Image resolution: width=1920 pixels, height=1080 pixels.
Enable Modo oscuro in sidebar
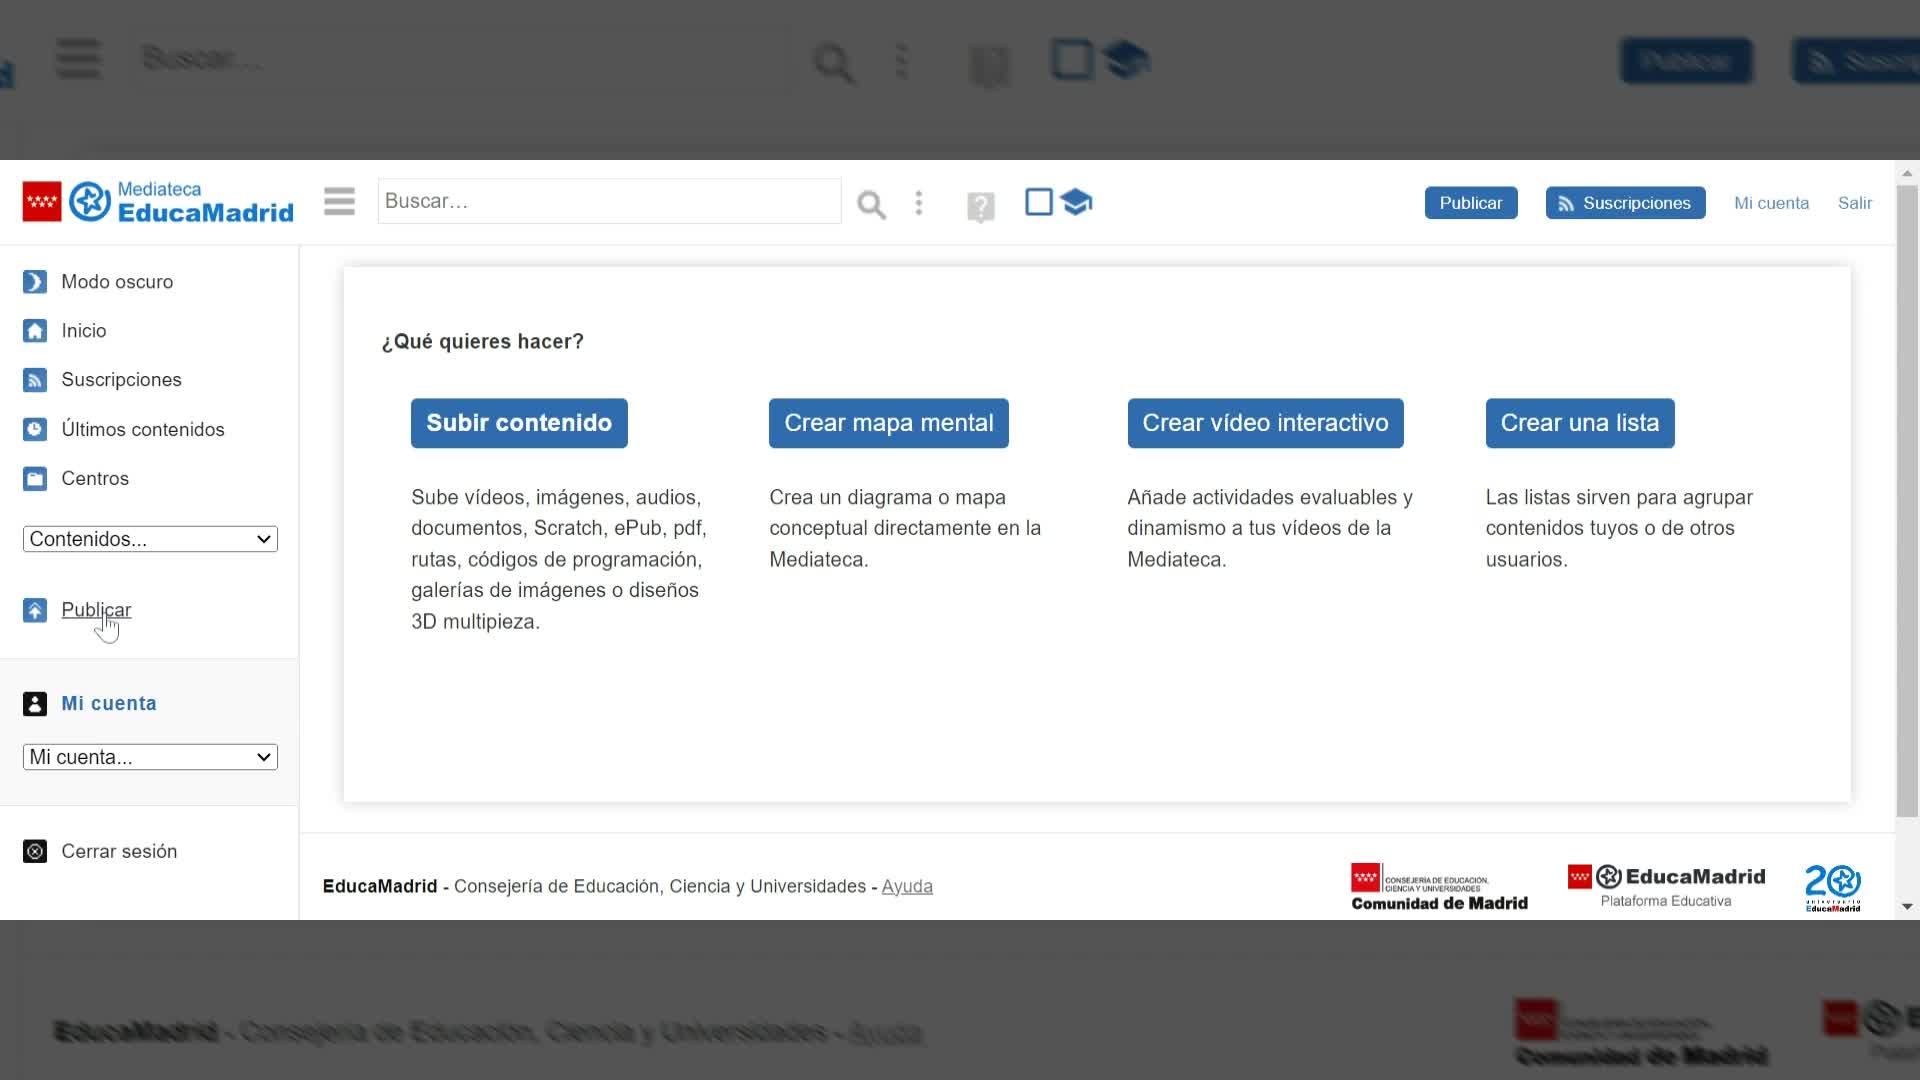(x=116, y=282)
